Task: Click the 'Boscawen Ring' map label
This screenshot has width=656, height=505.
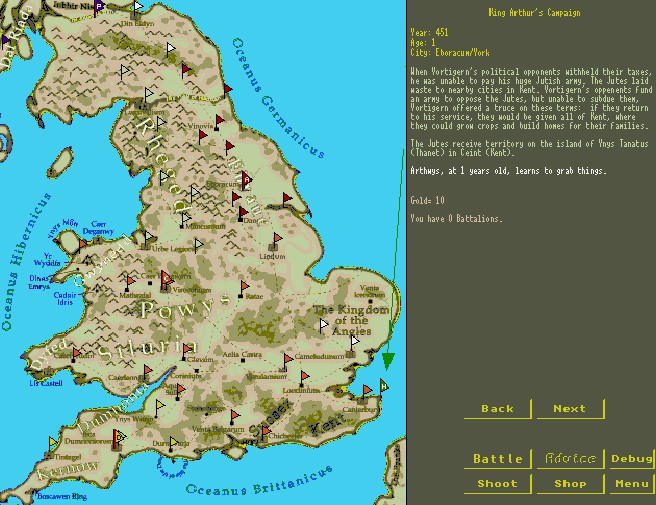Action: tap(62, 497)
